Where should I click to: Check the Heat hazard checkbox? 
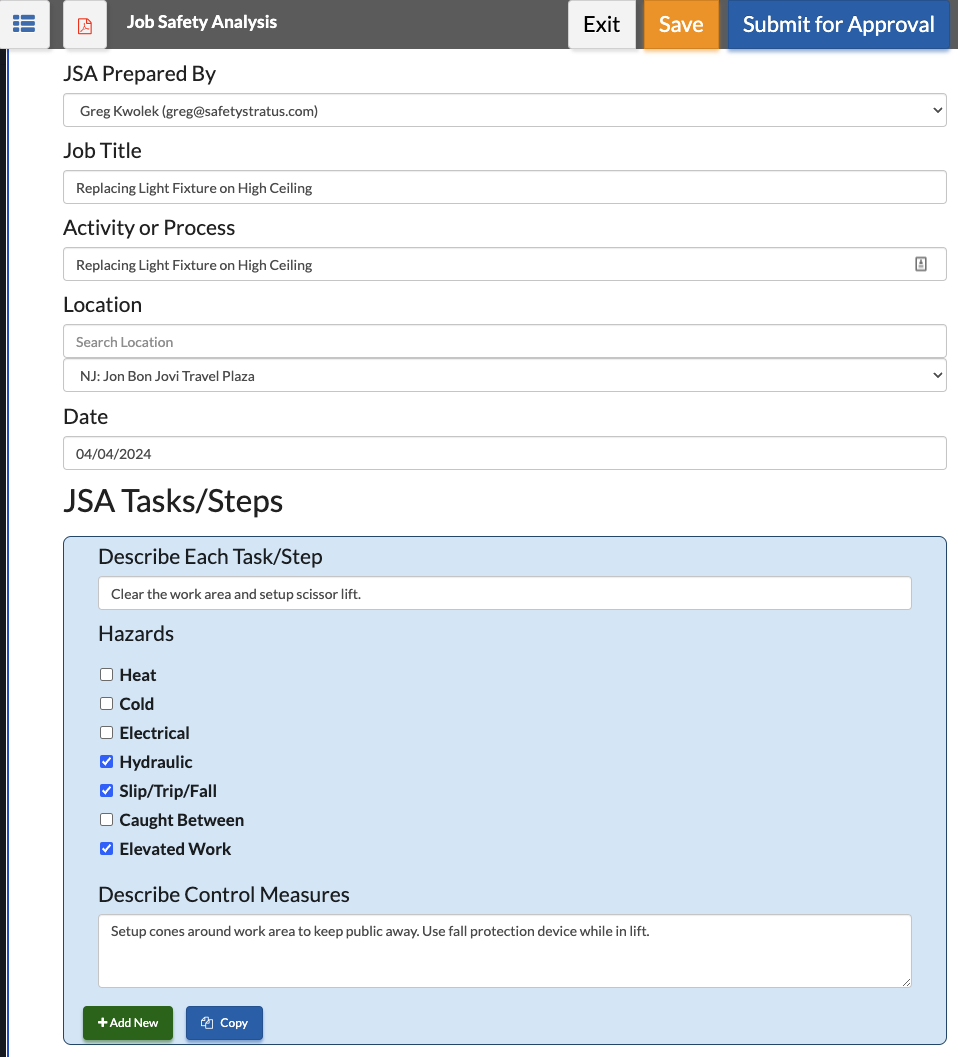click(x=106, y=674)
